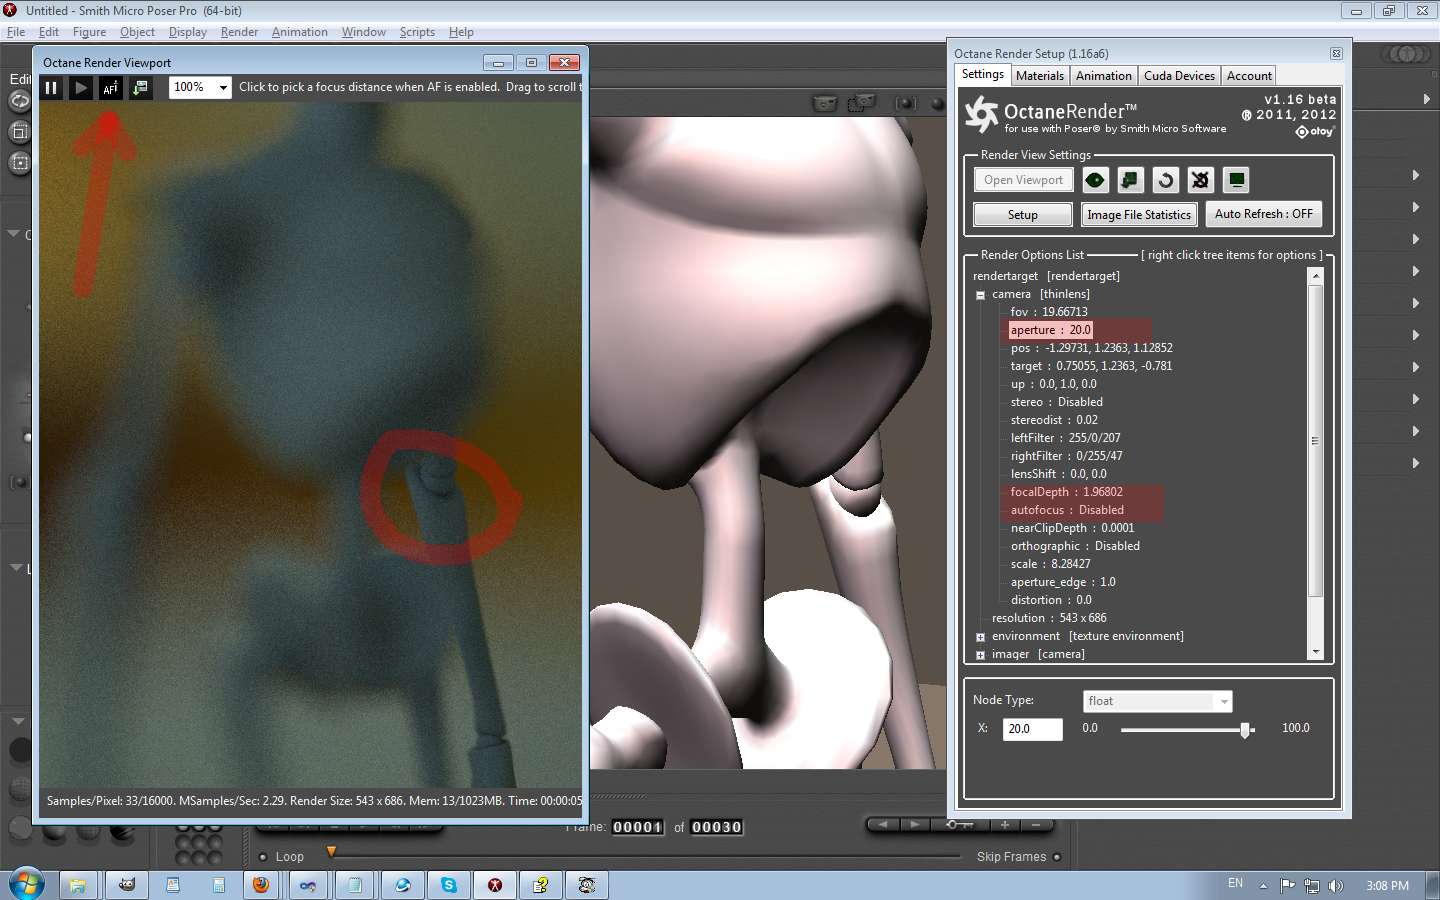Click the remove keyframe minus button

tap(1037, 825)
